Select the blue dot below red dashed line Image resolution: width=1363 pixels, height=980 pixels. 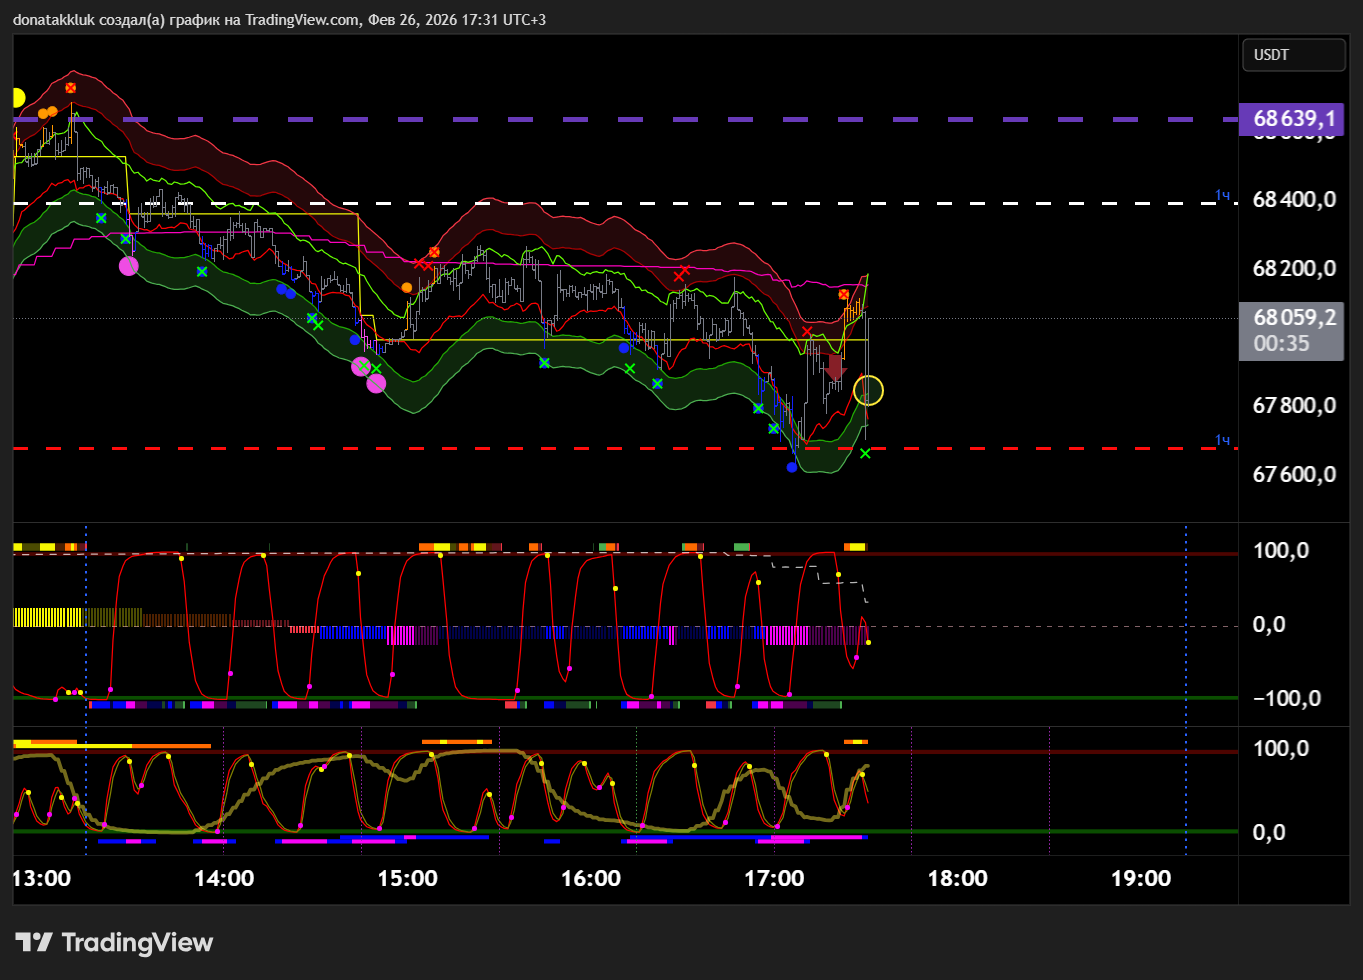792,467
